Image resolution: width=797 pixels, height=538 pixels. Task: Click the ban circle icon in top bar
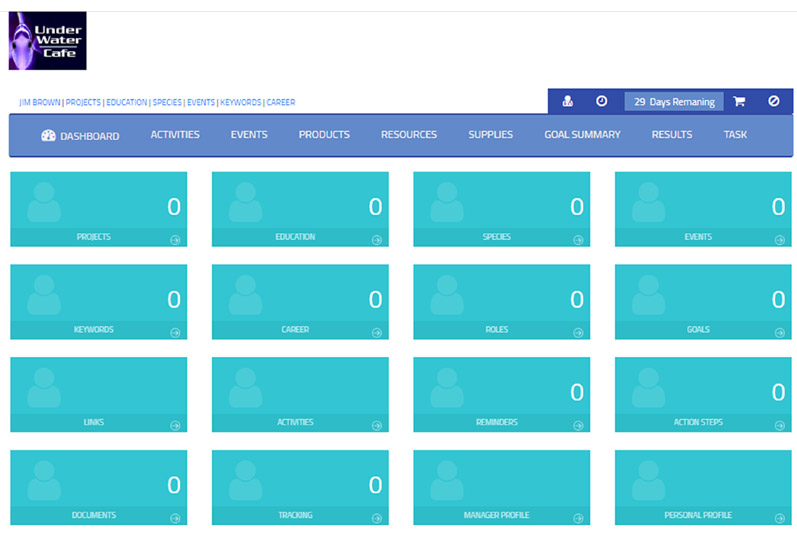tap(773, 101)
